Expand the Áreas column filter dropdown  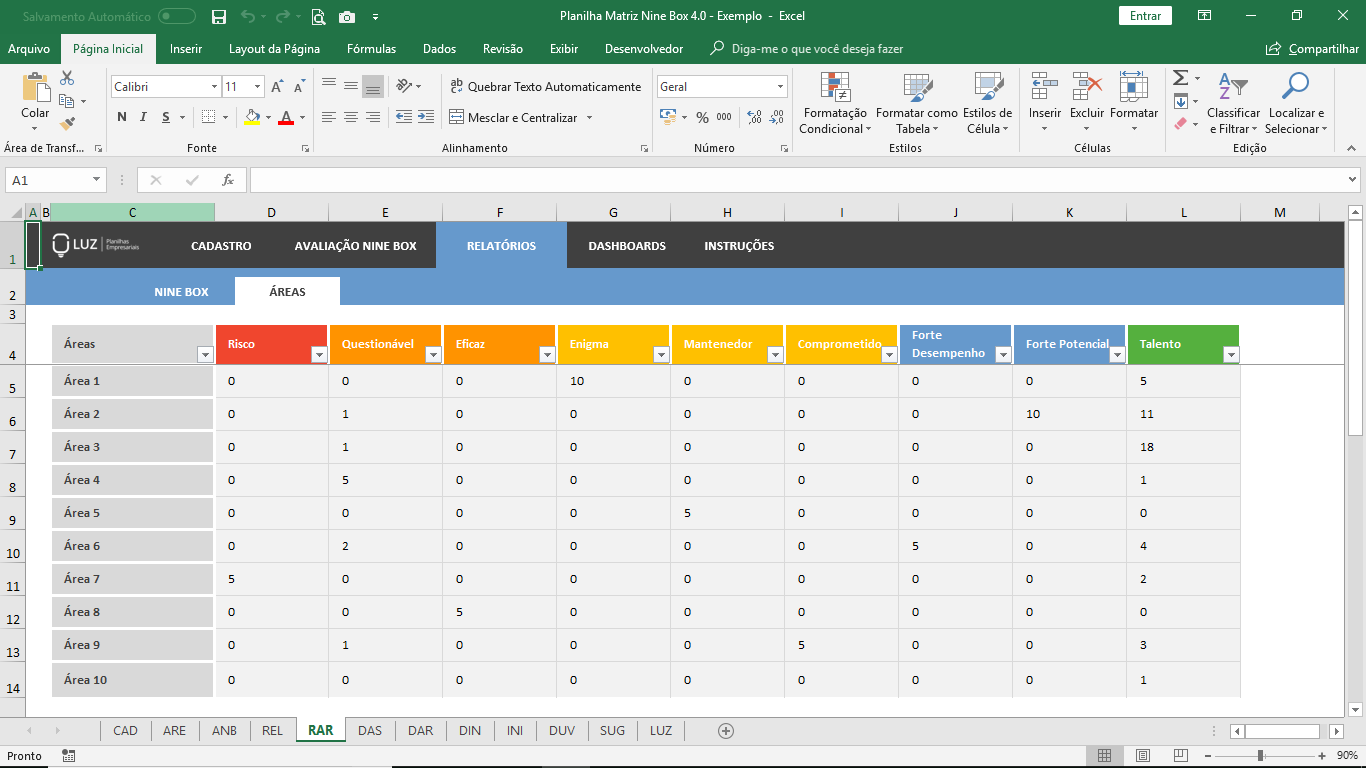pyautogui.click(x=205, y=355)
